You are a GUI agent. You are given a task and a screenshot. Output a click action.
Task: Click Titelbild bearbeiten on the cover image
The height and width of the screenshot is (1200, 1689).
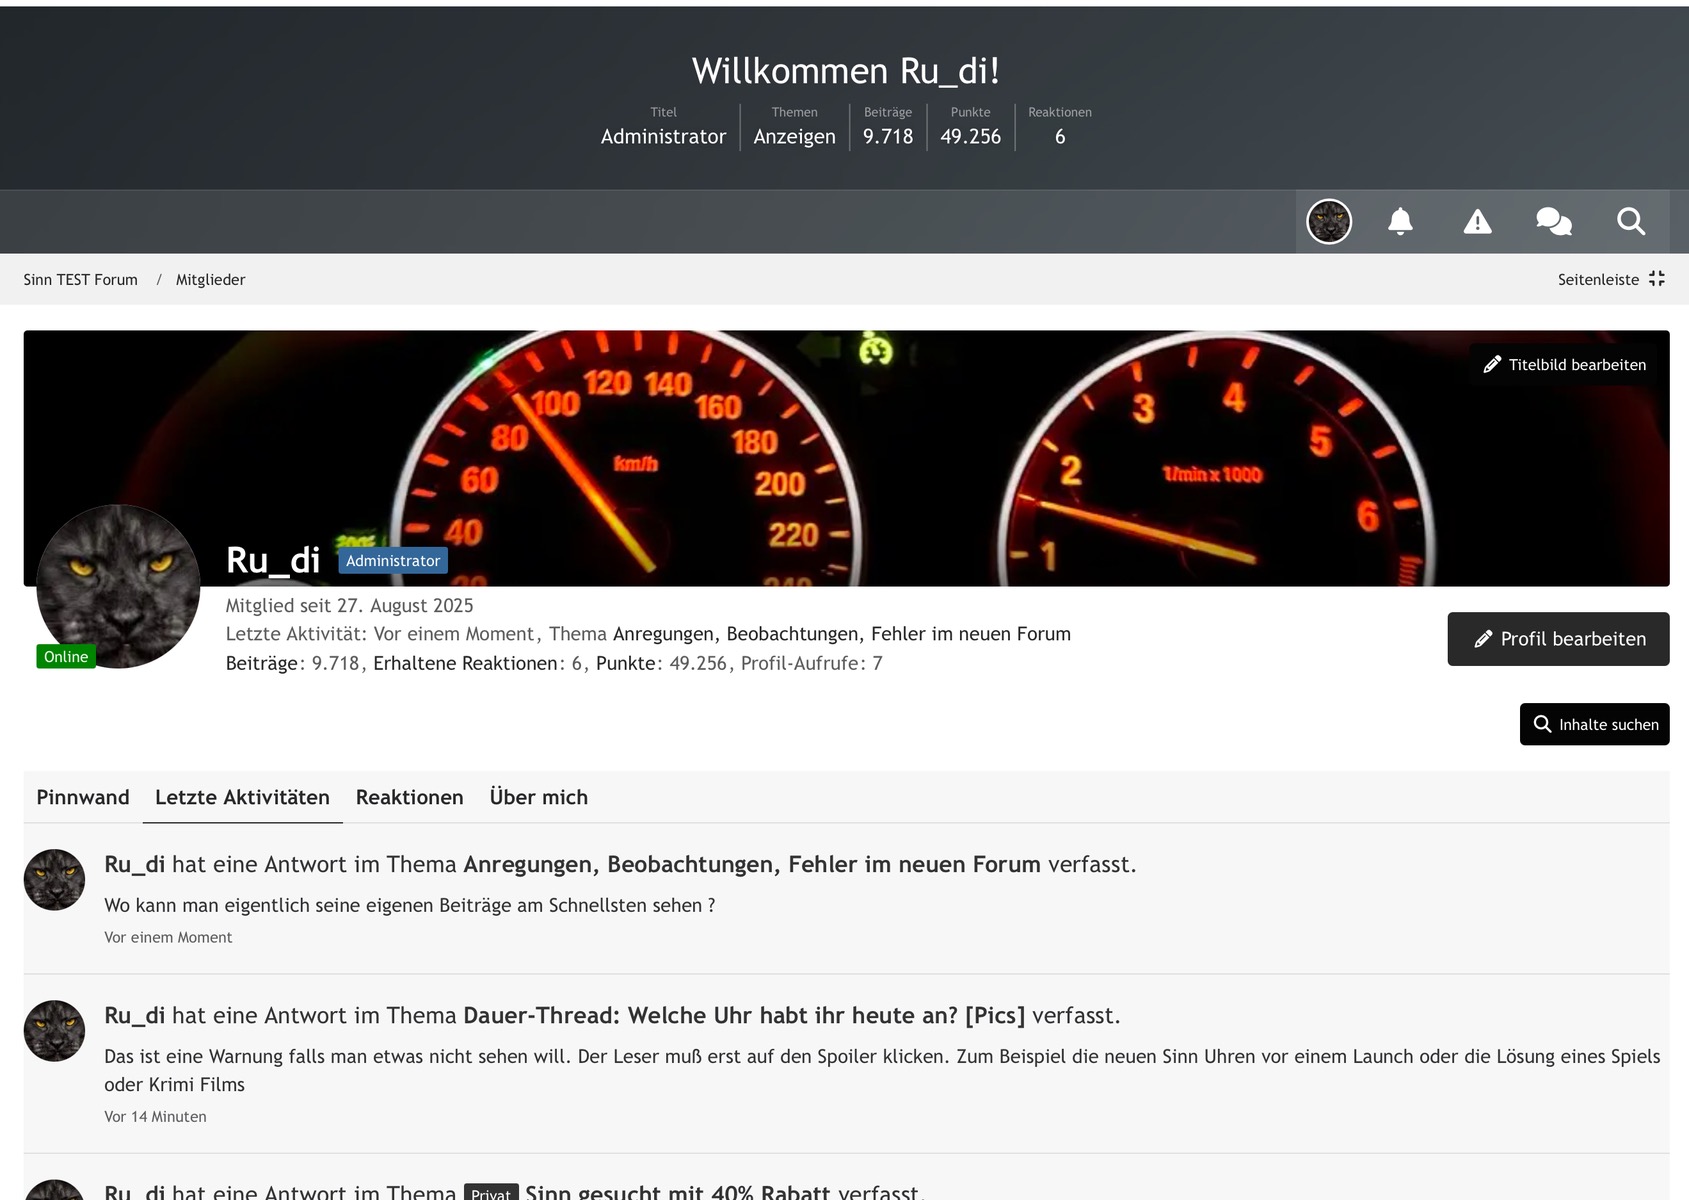[1565, 365]
